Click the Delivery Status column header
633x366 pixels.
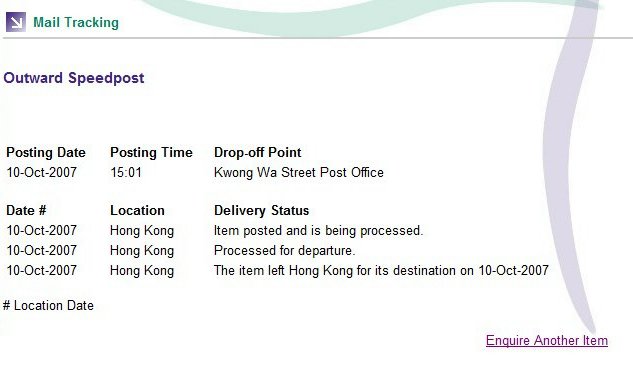click(x=262, y=211)
